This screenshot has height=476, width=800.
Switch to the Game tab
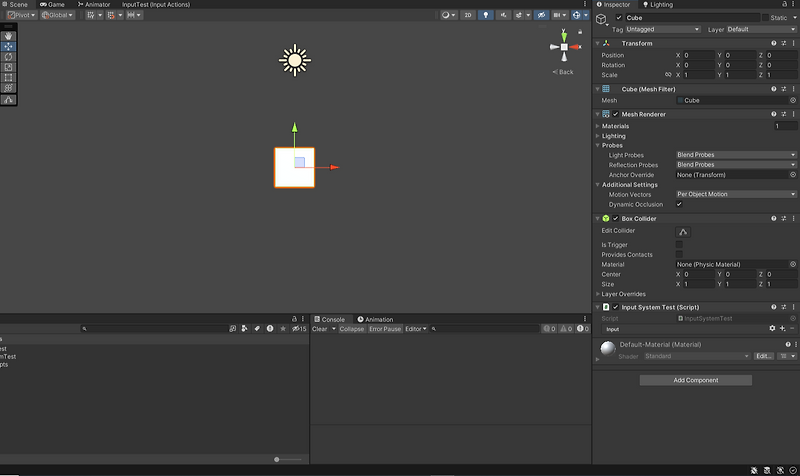52,4
